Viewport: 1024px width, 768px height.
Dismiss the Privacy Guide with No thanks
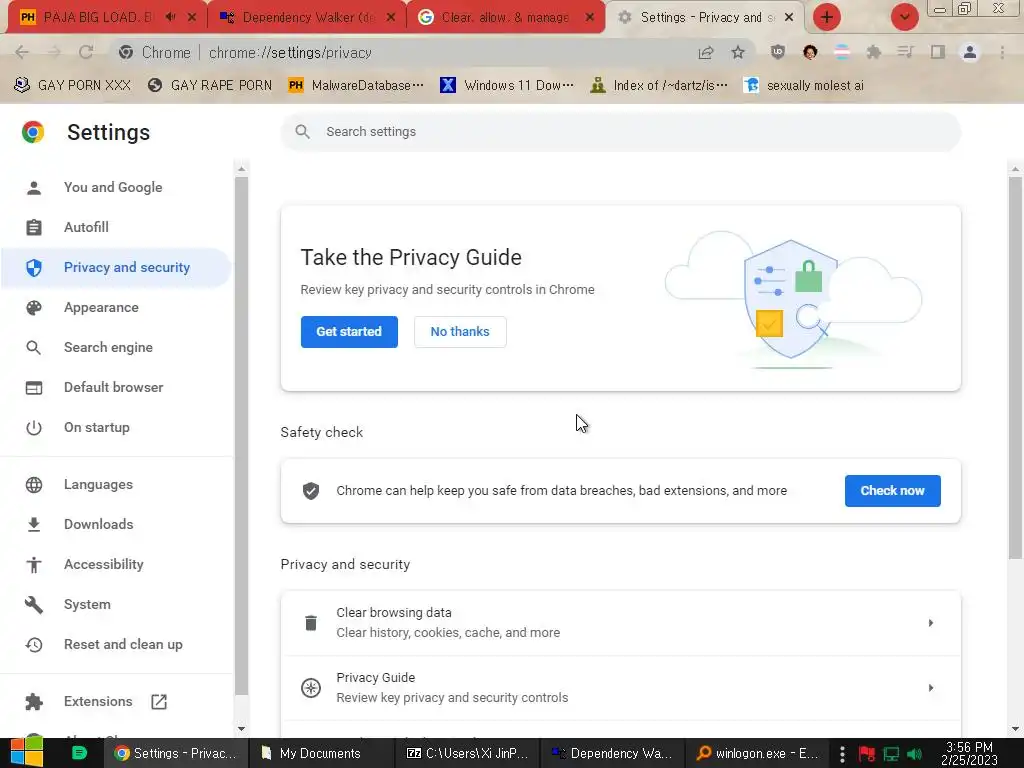(x=460, y=332)
